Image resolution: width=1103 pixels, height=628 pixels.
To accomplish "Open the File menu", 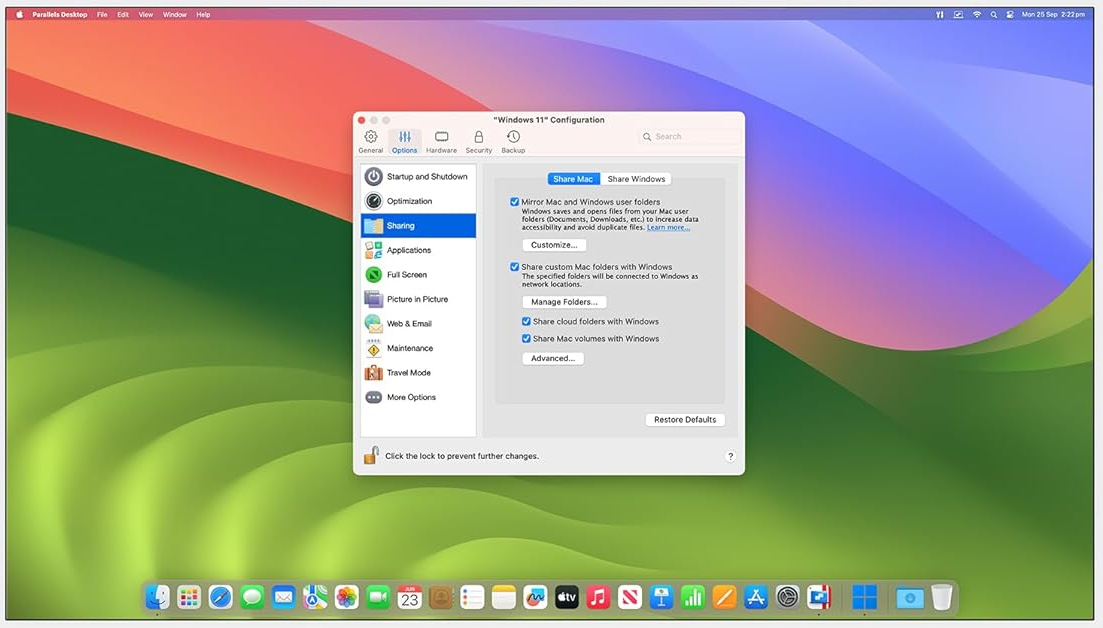I will [102, 14].
